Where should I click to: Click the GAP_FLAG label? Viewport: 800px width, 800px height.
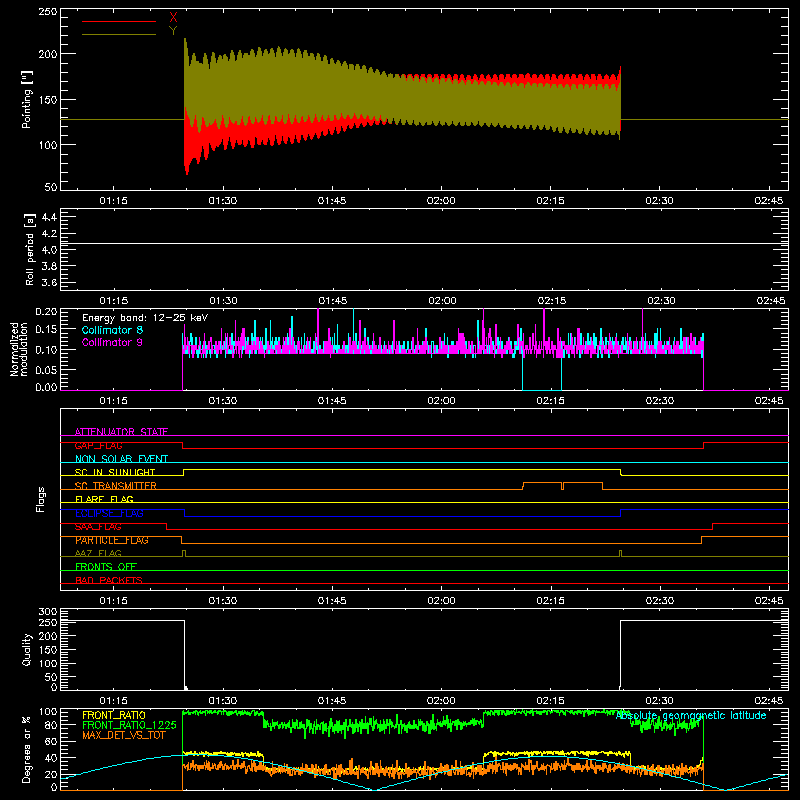[98, 445]
